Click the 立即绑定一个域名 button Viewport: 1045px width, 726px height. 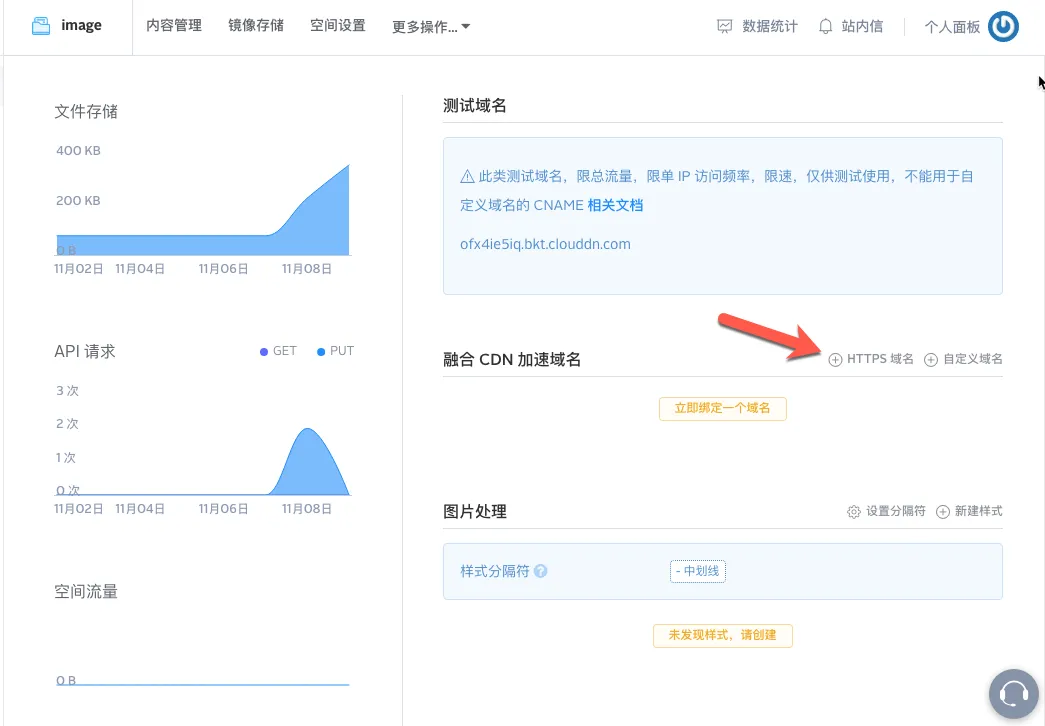[x=722, y=408]
